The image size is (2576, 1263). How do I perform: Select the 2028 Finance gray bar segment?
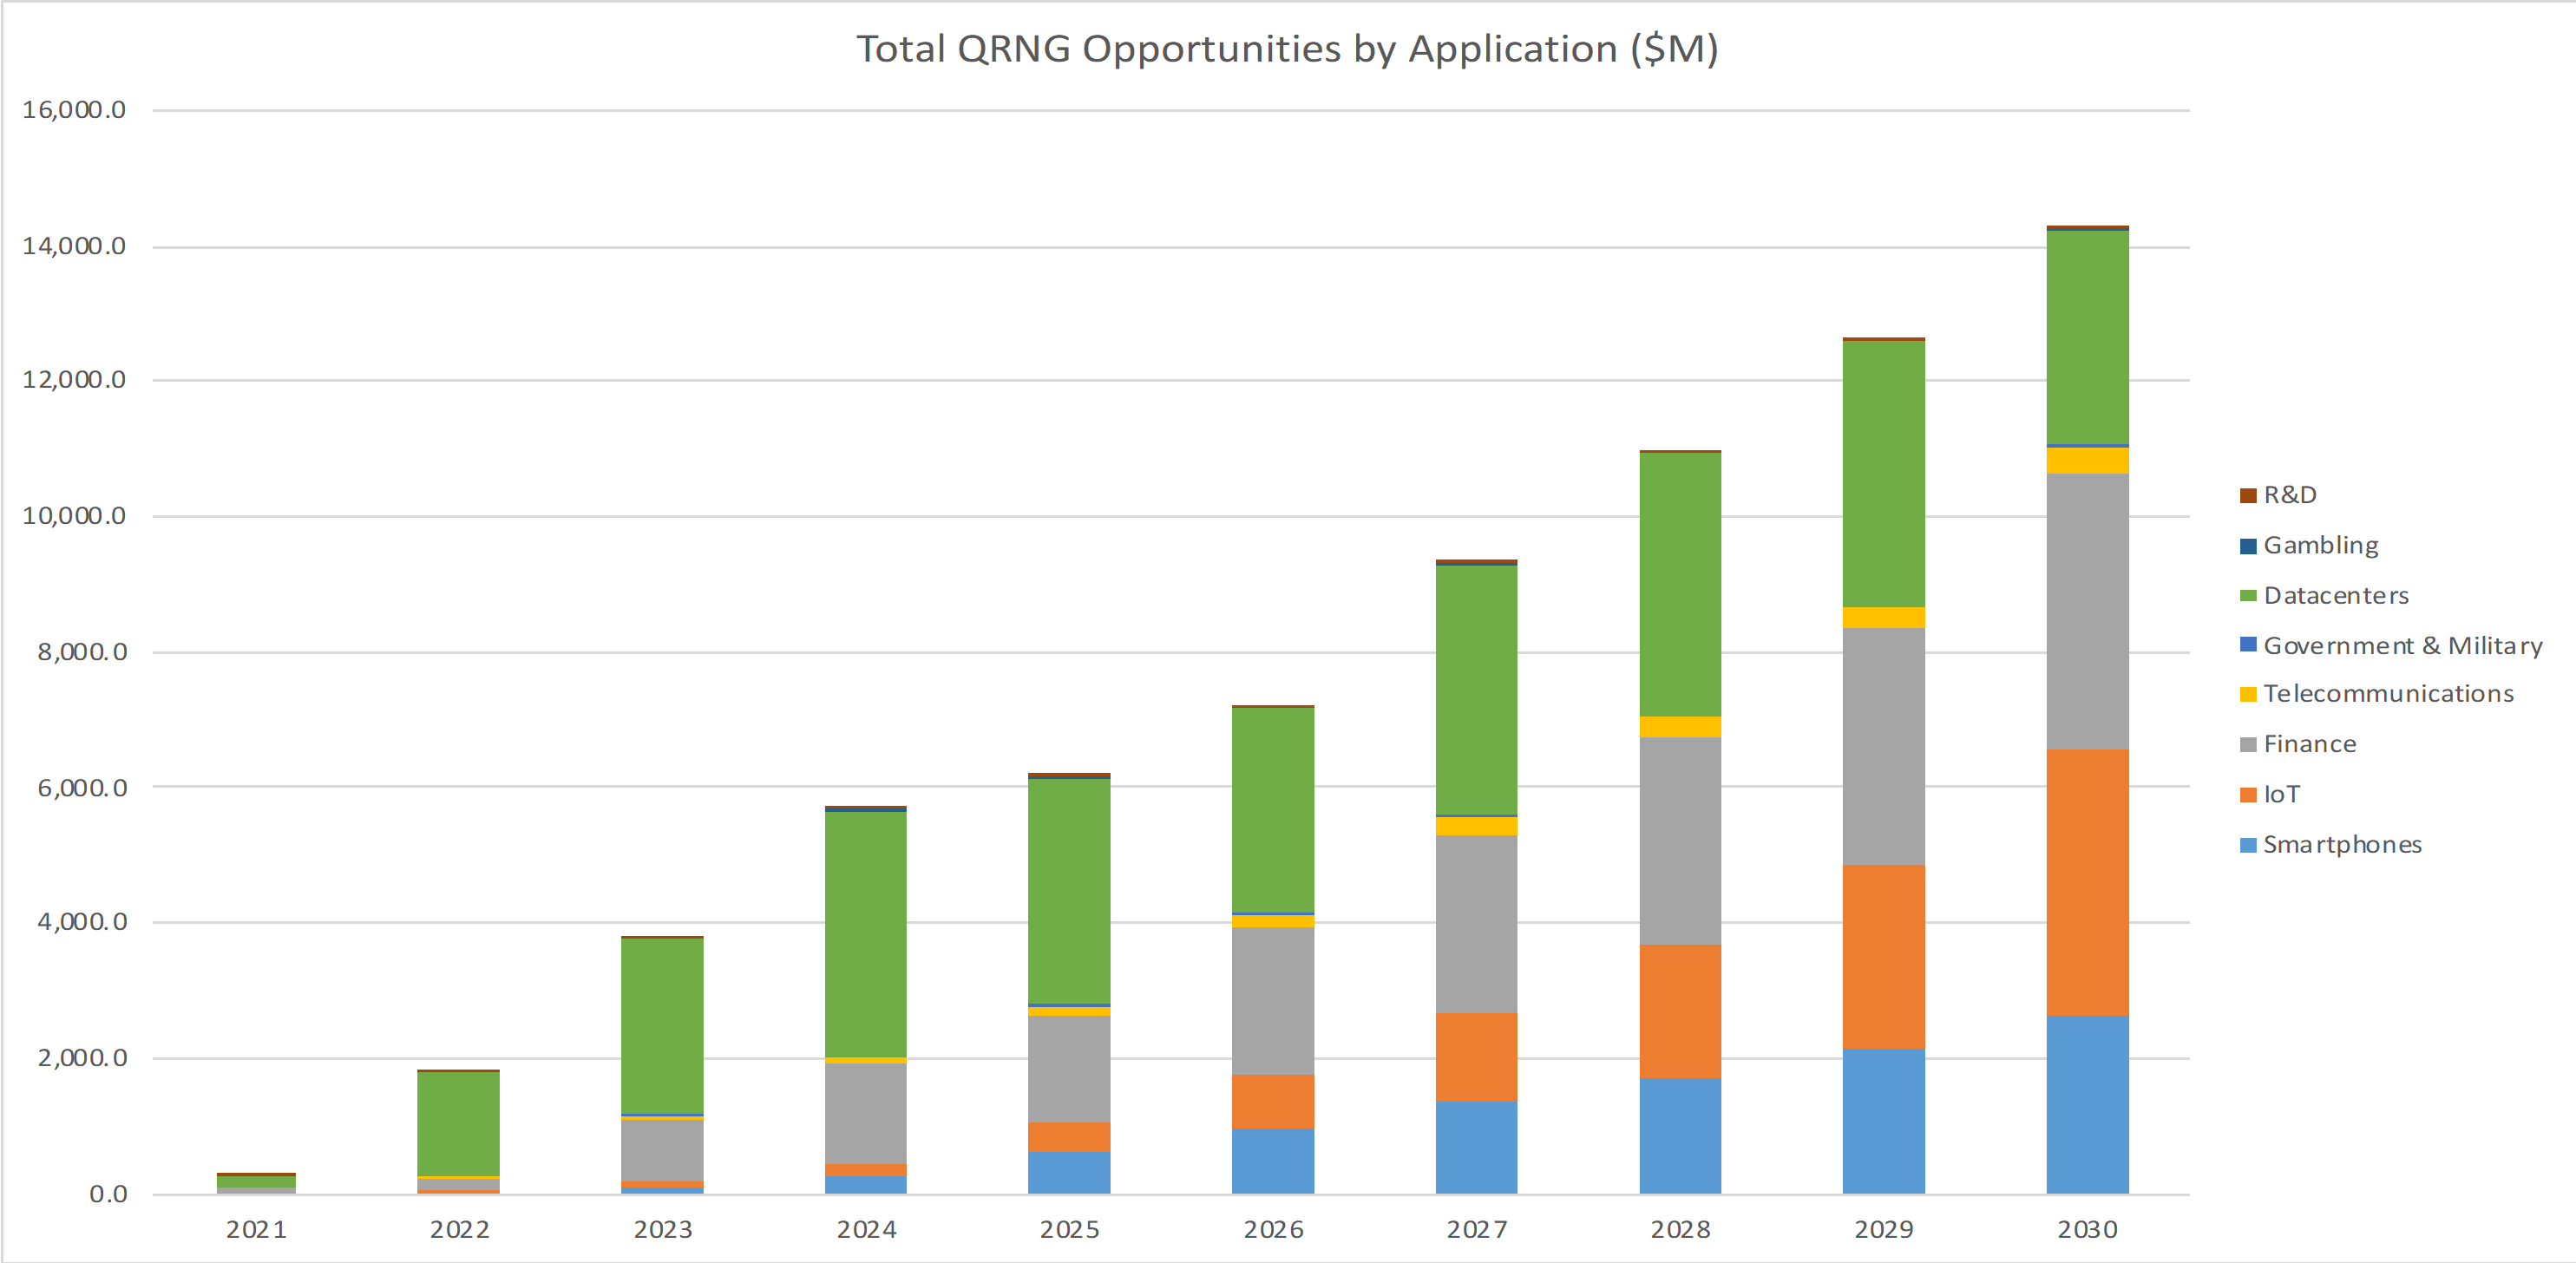[1680, 842]
